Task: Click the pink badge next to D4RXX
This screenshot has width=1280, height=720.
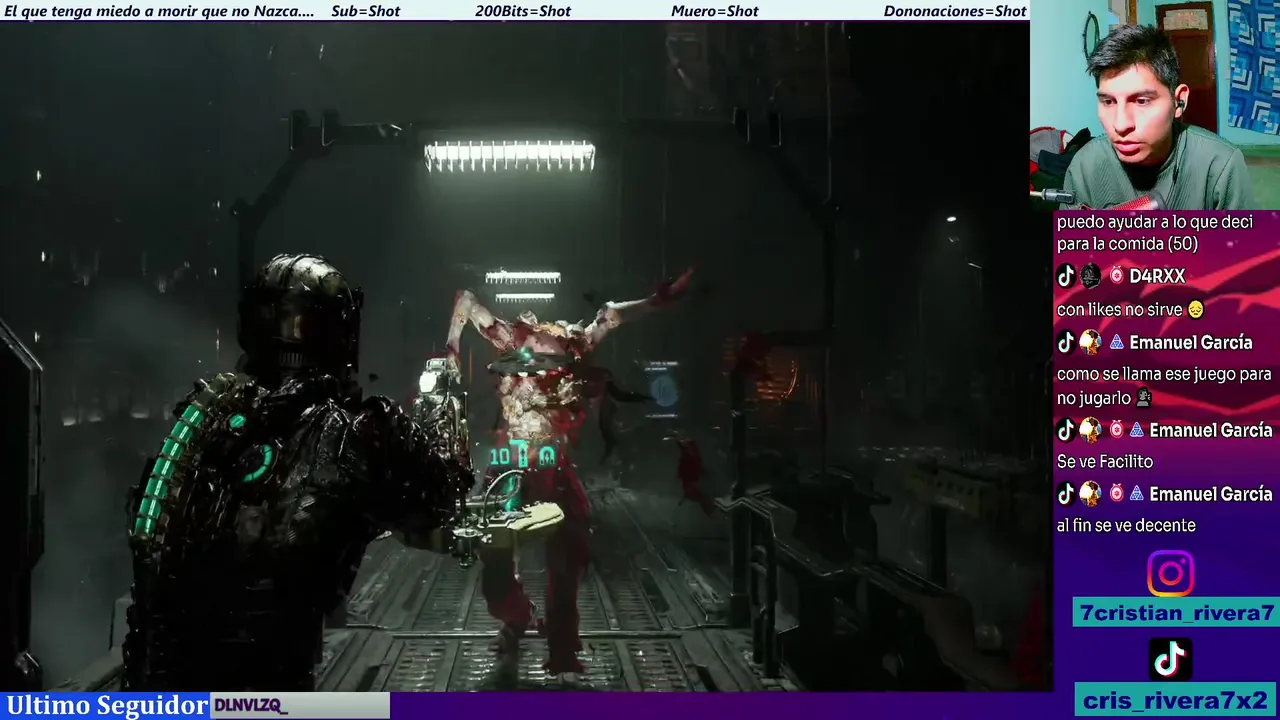Action: [x=1117, y=276]
